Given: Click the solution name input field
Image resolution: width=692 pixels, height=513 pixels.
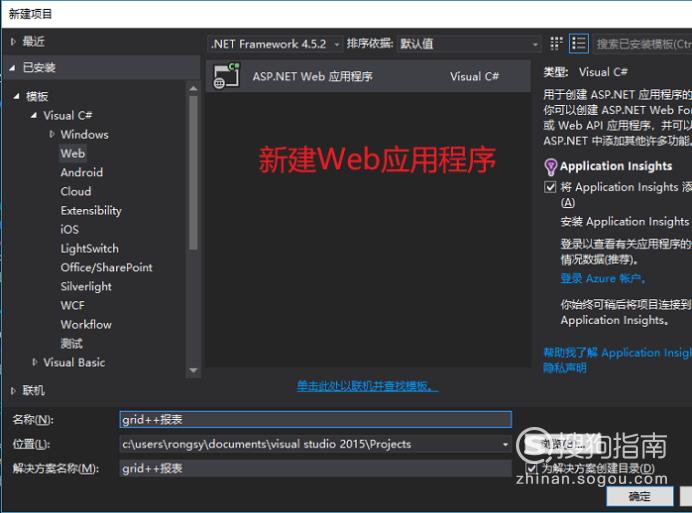Looking at the screenshot, I should (316, 468).
